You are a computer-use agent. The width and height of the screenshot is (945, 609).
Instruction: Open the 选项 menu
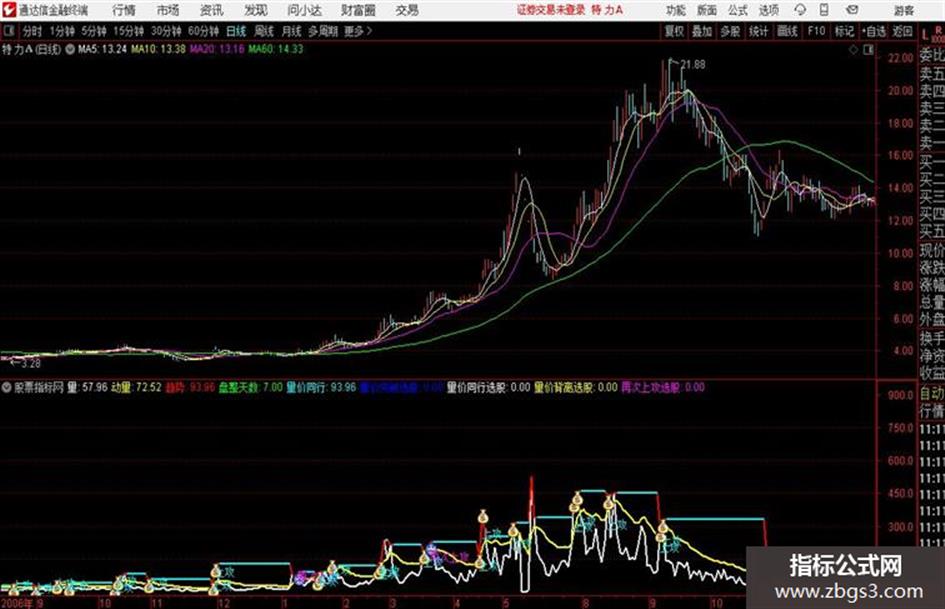(x=768, y=10)
